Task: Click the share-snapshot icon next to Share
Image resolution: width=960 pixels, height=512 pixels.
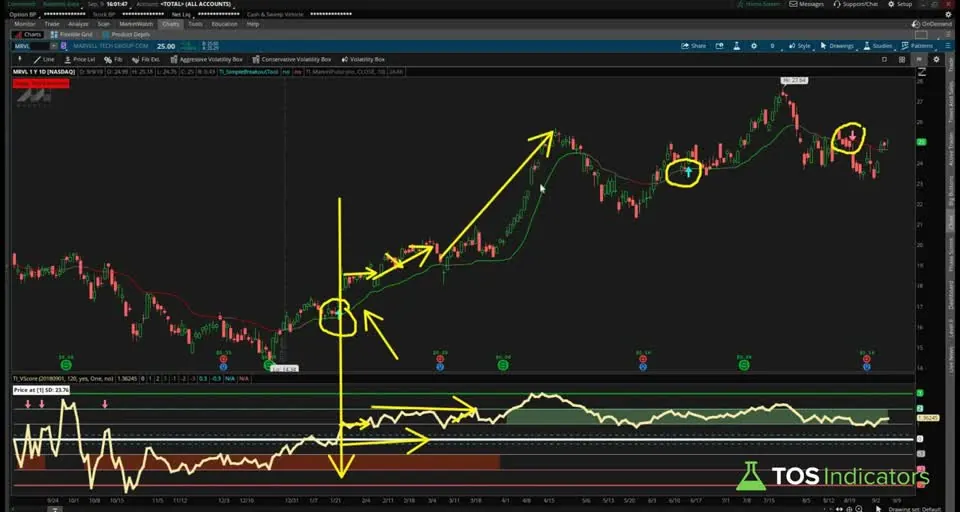Action: click(719, 46)
